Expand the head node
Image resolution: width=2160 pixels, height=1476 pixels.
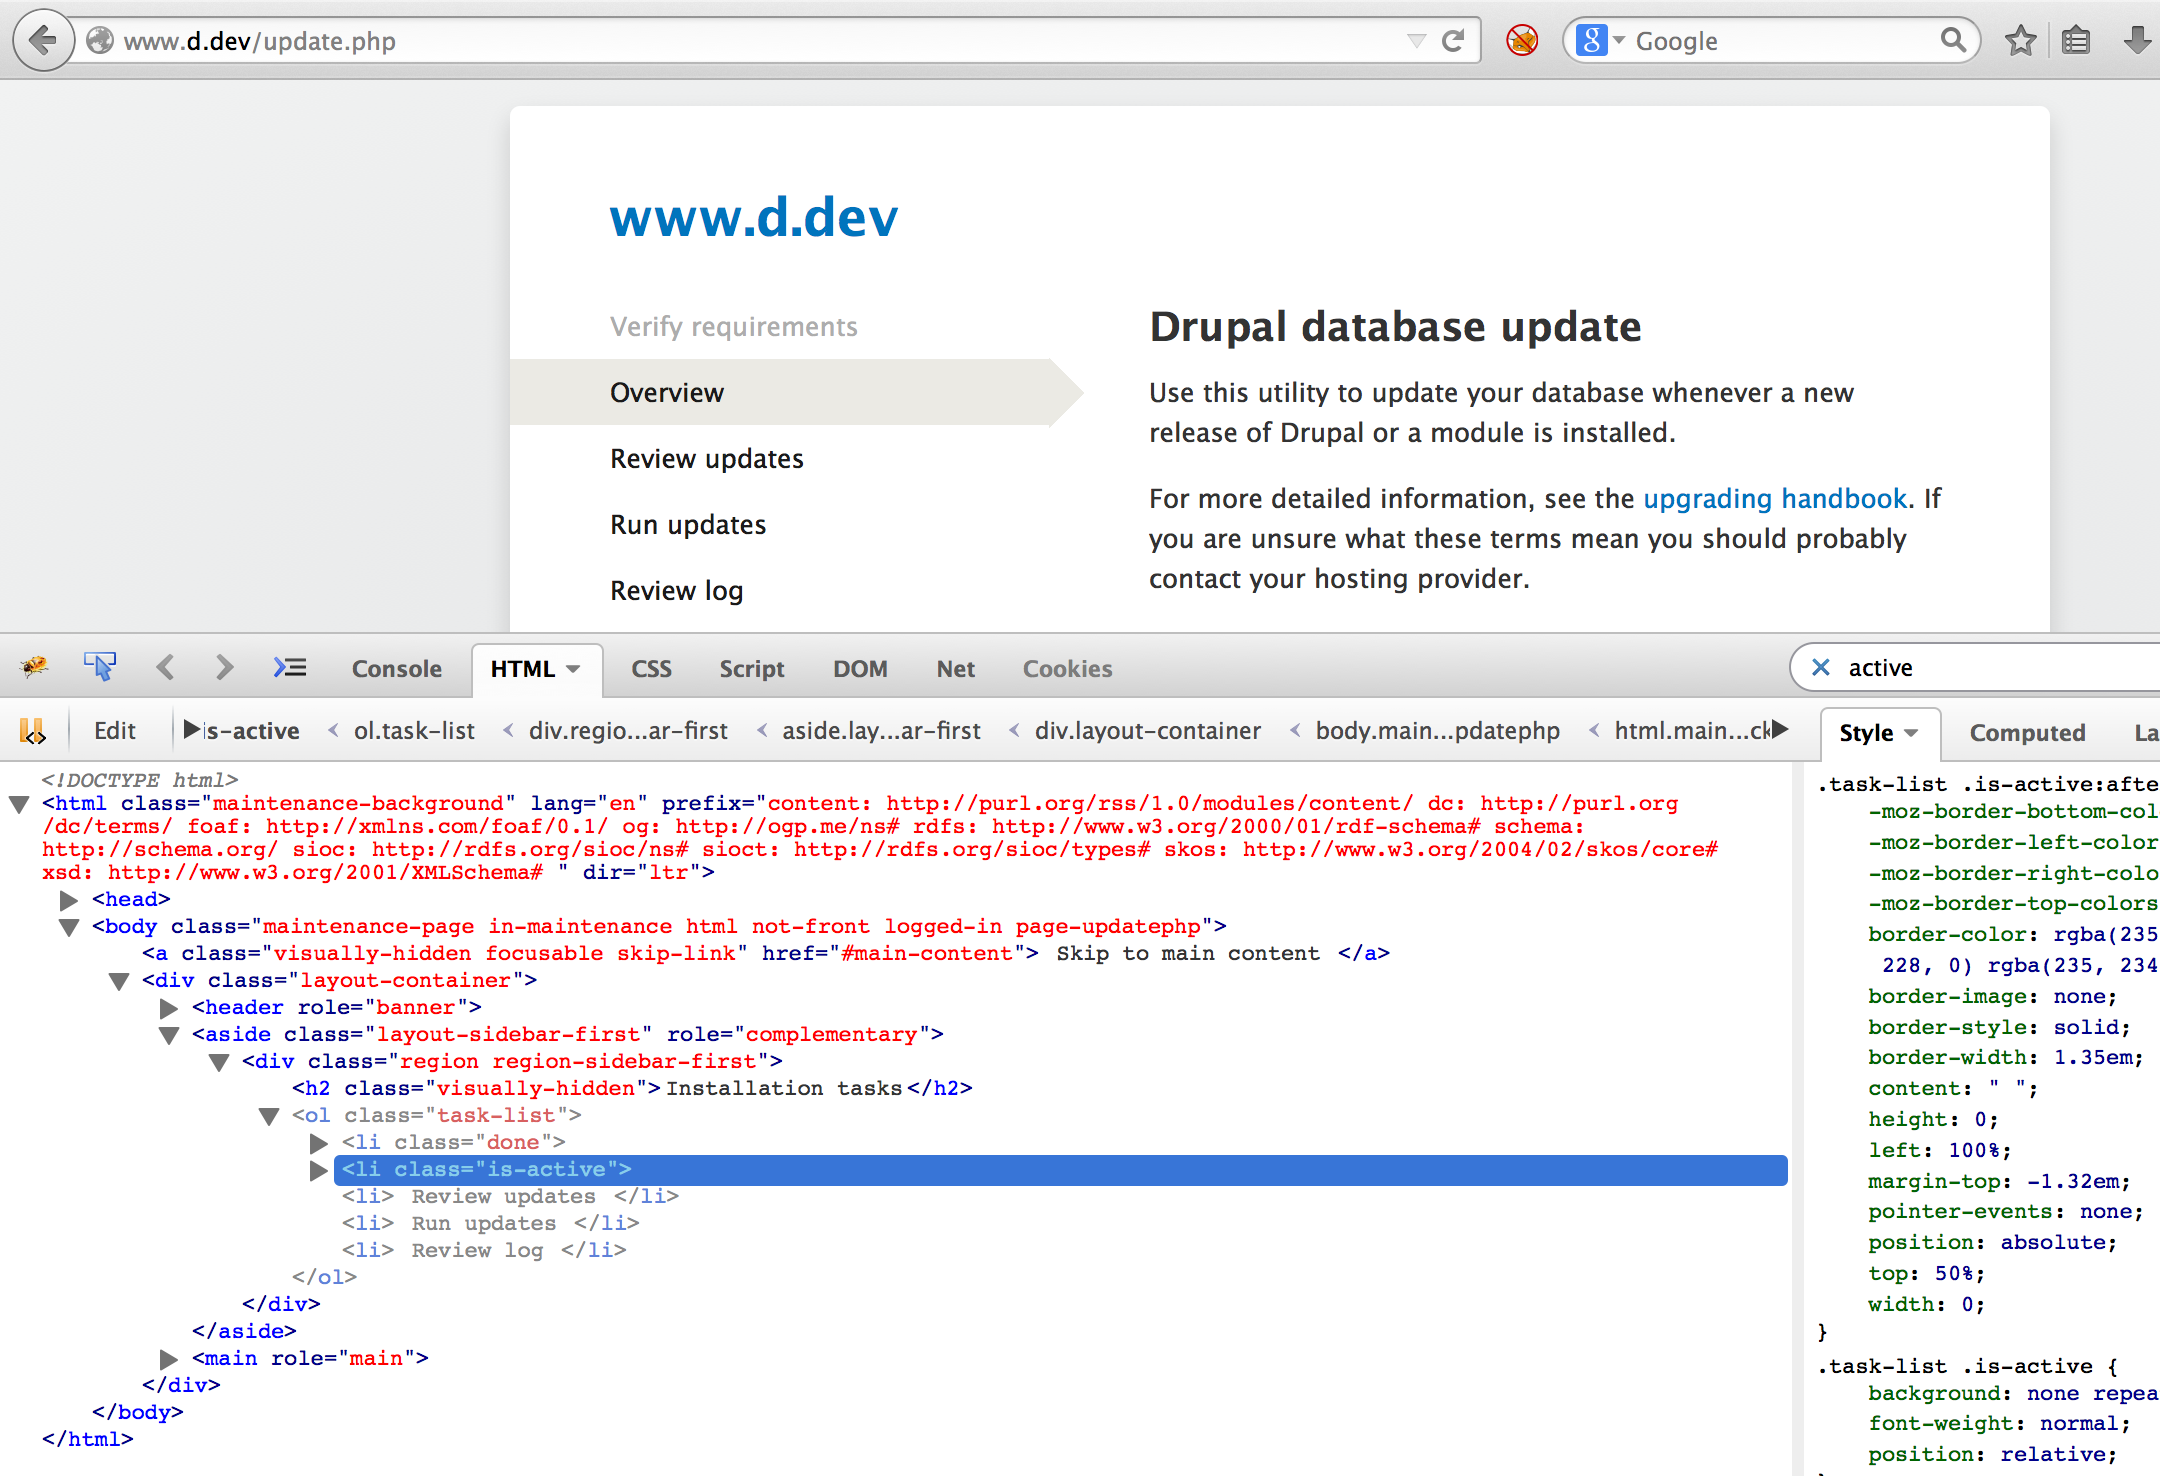point(69,900)
